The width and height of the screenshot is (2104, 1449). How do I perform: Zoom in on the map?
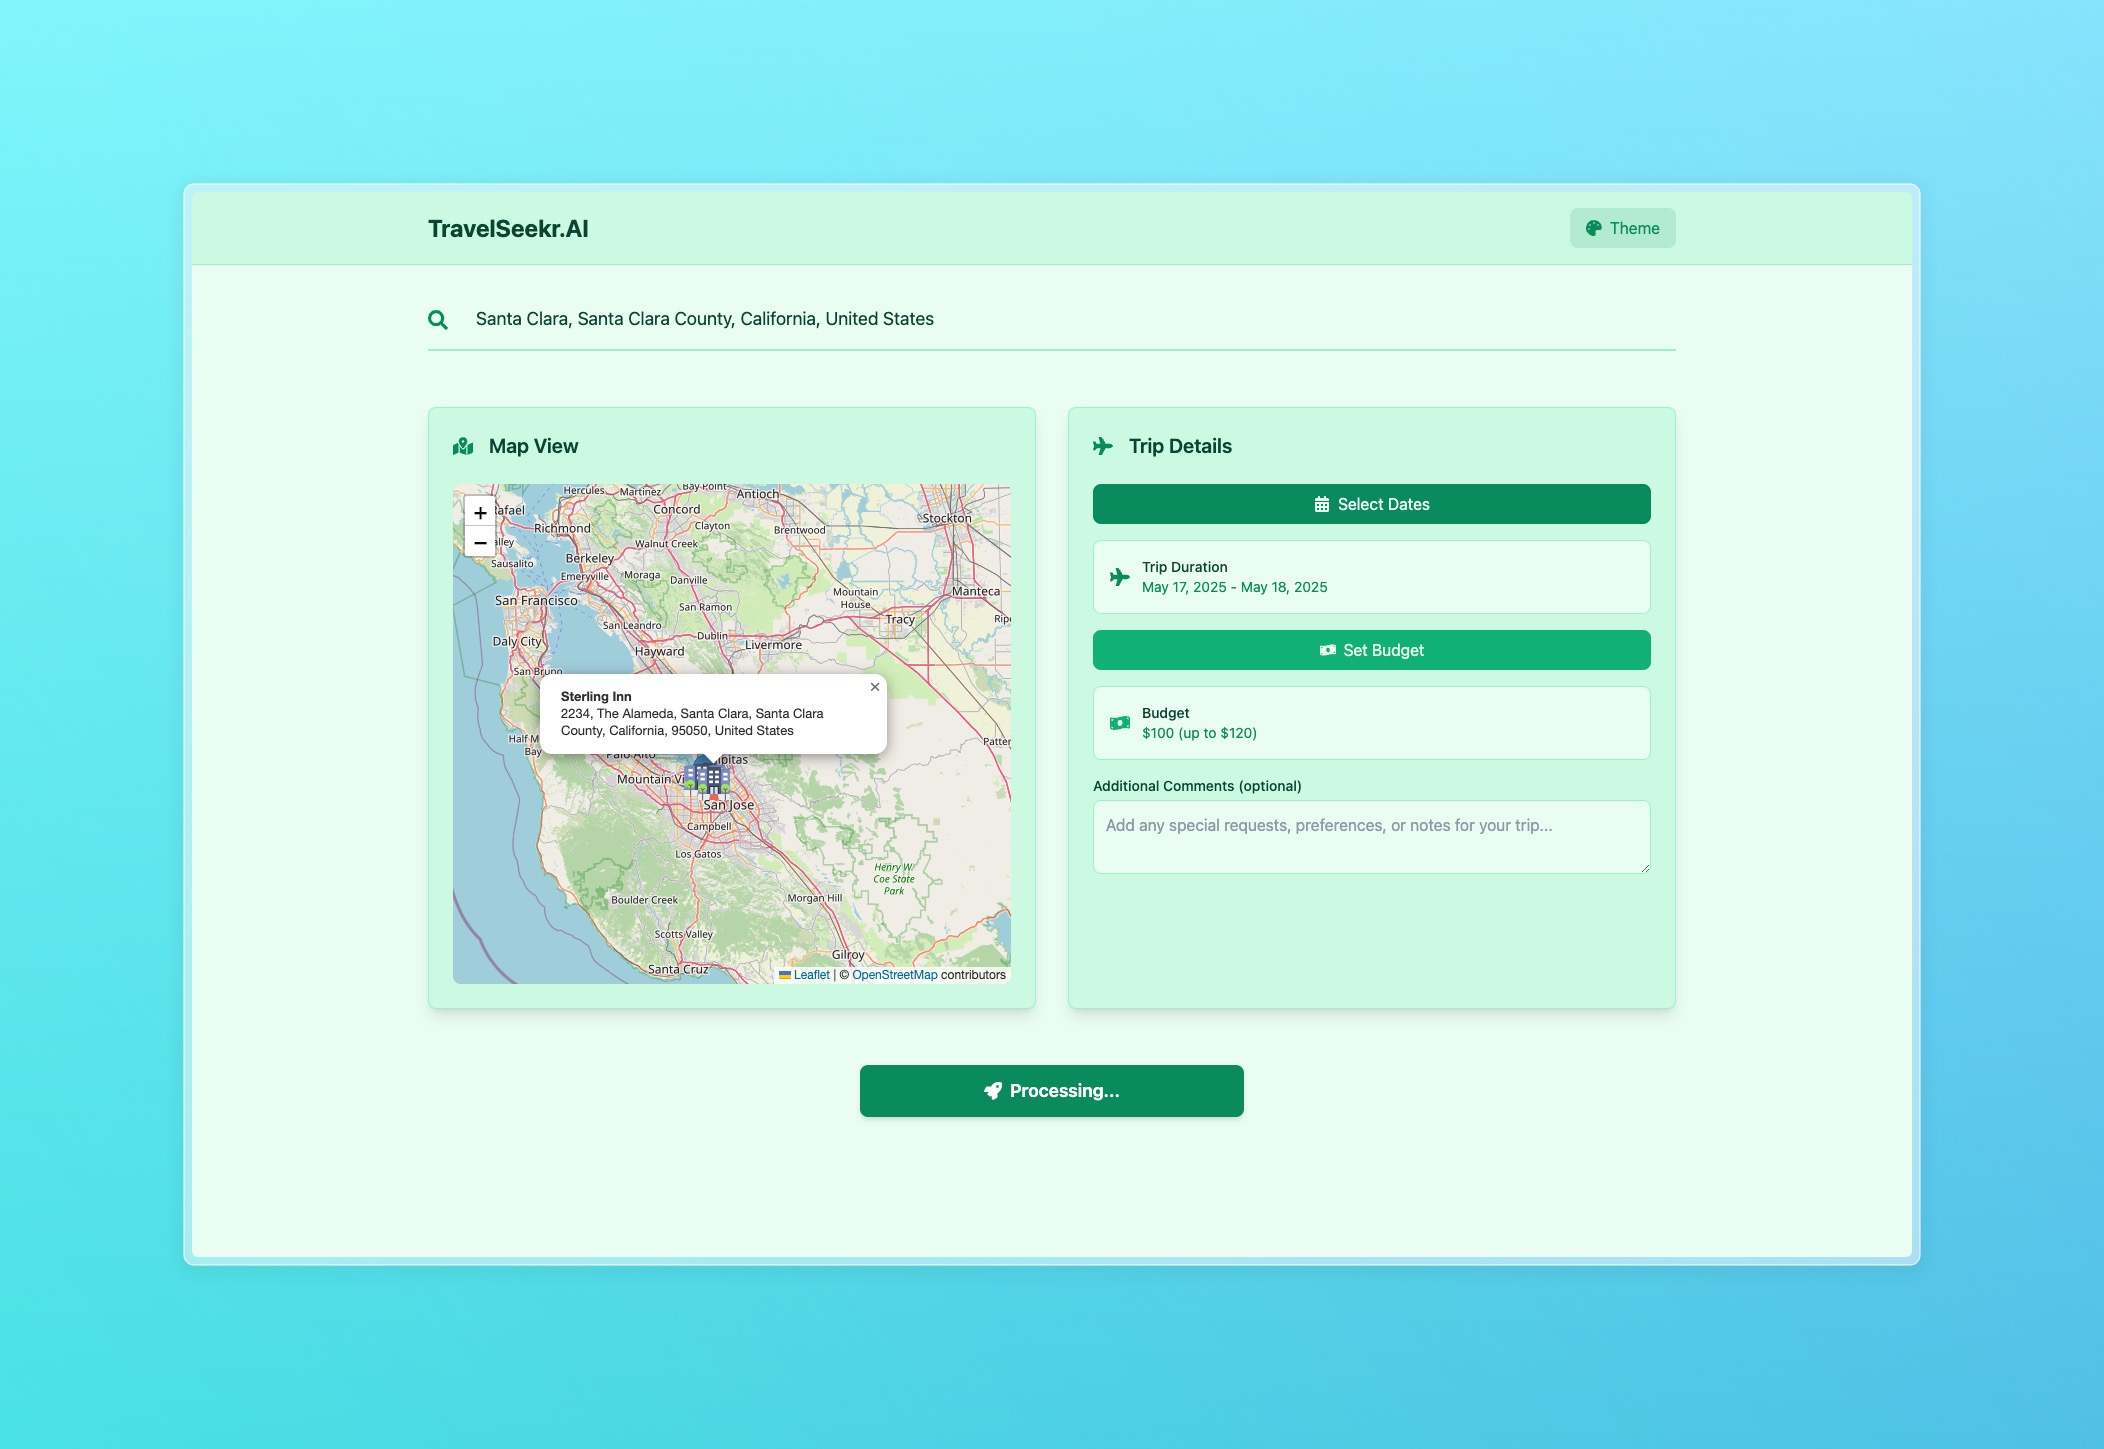point(480,513)
